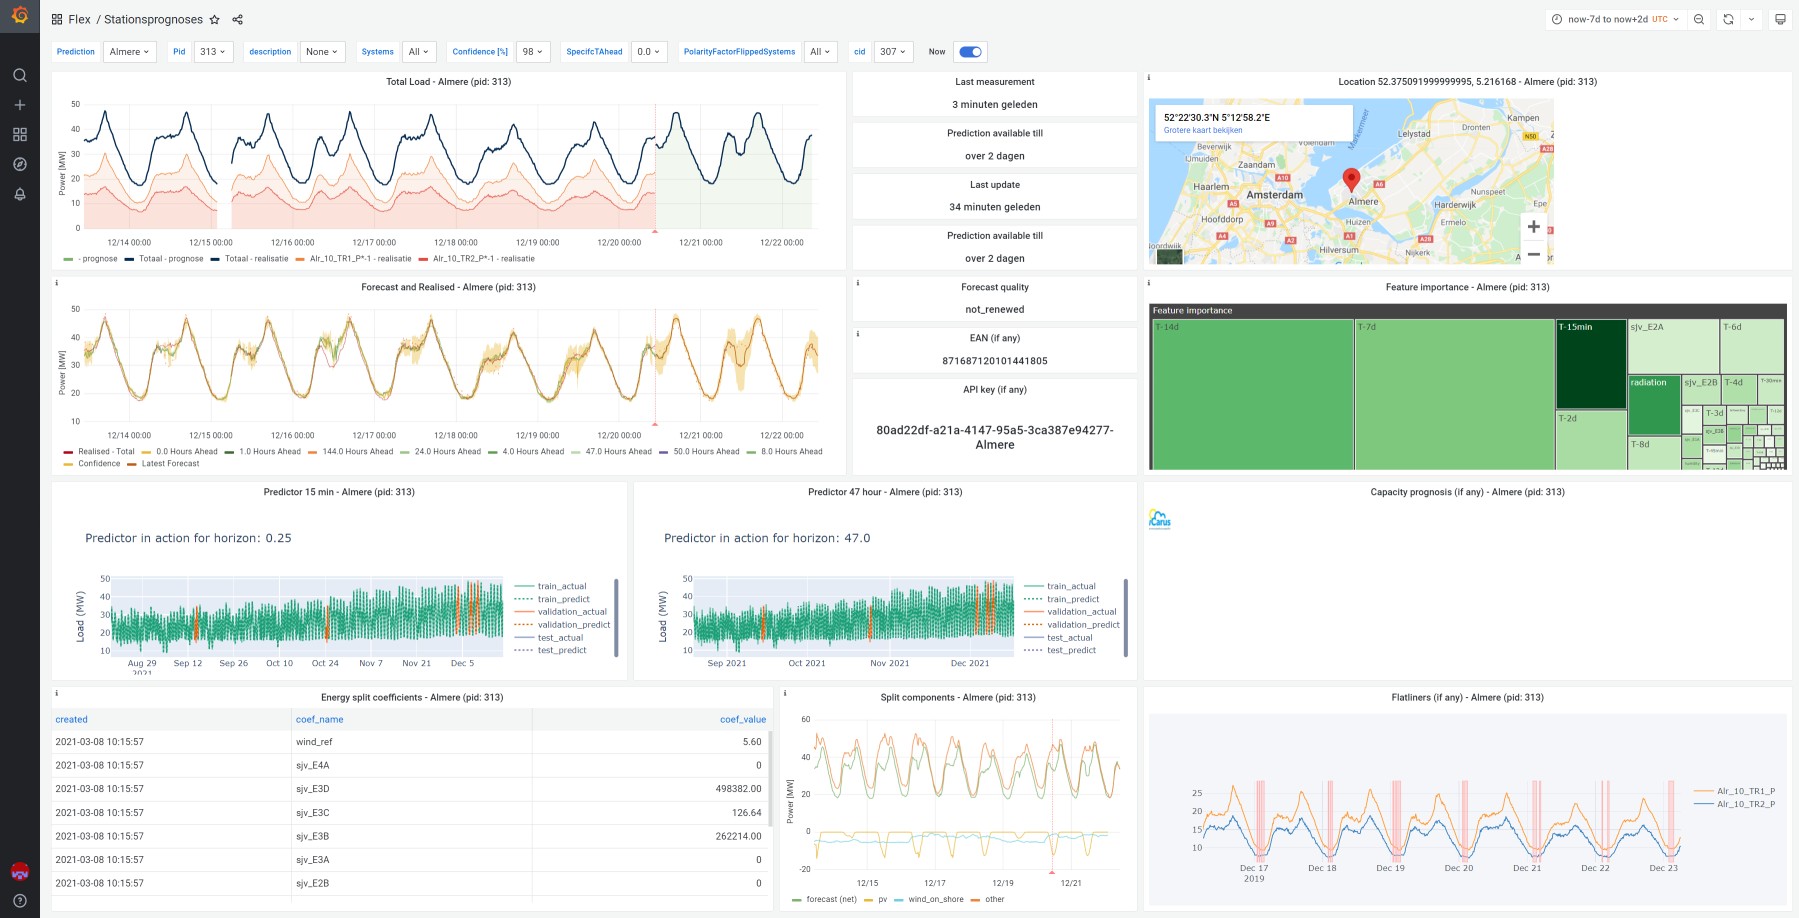
Task: Cycle view mode with monitor icon
Action: (x=1780, y=19)
